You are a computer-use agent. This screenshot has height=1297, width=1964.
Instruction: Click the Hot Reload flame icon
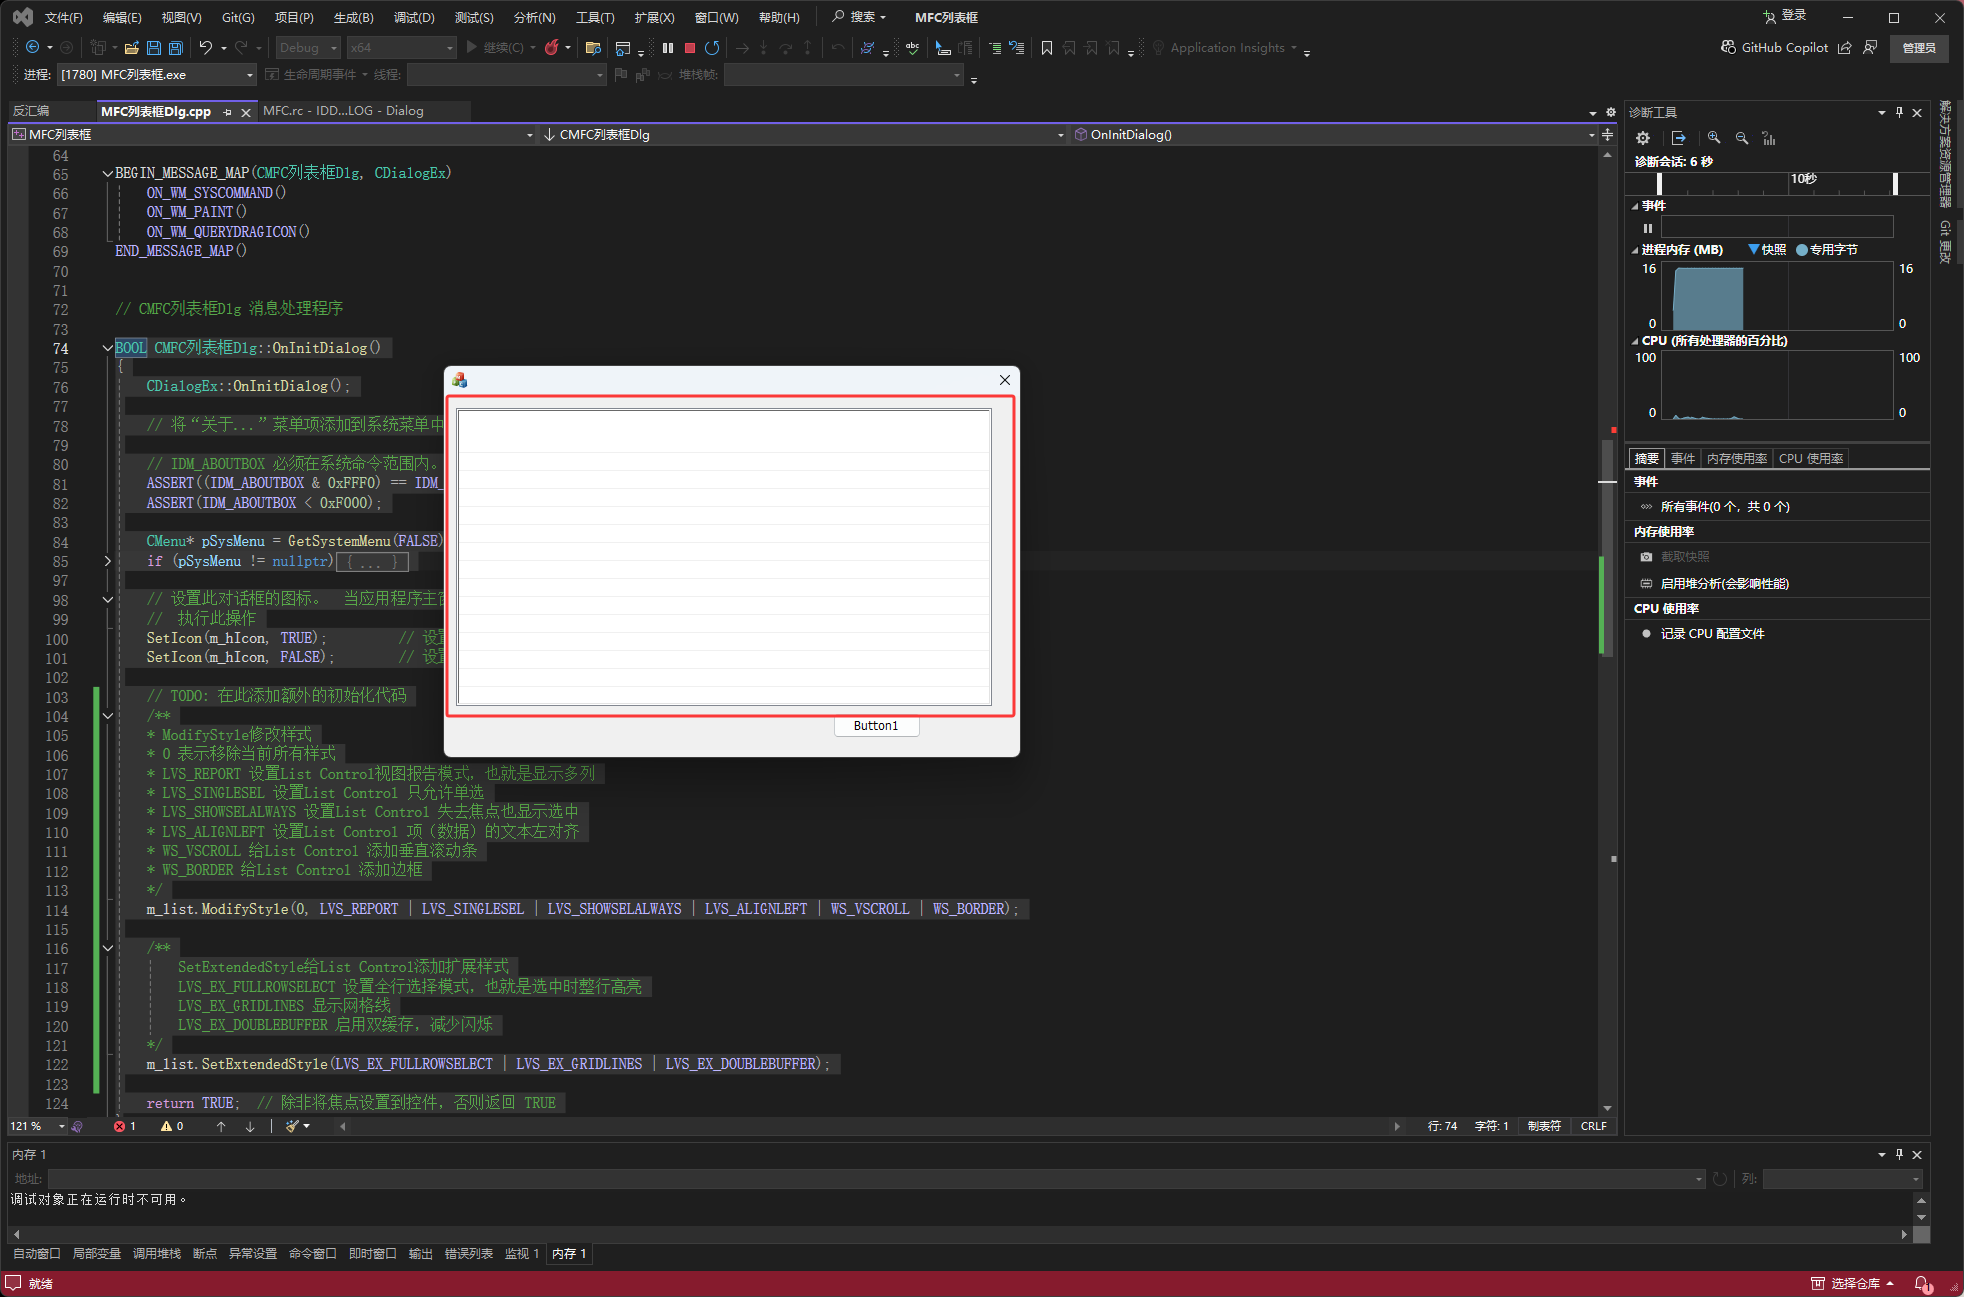pos(552,48)
